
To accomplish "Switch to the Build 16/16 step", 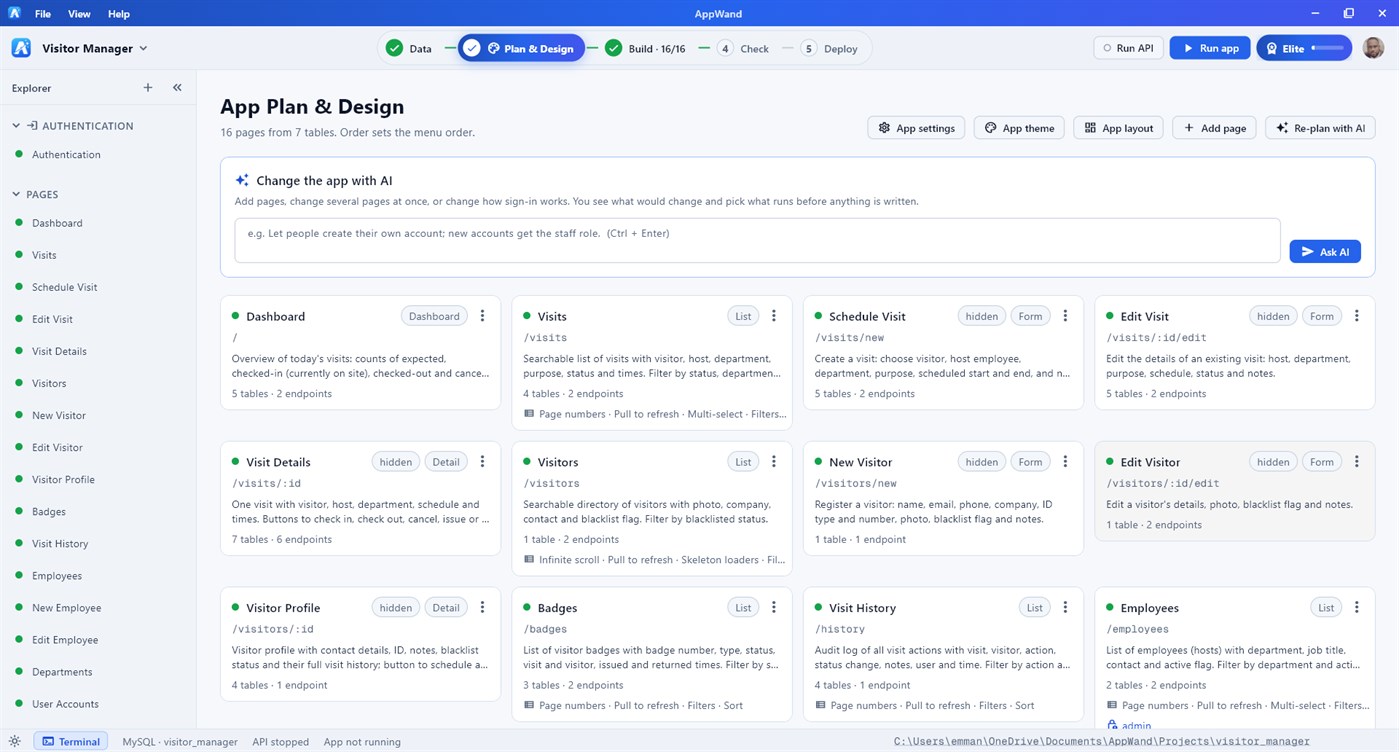I will (645, 48).
